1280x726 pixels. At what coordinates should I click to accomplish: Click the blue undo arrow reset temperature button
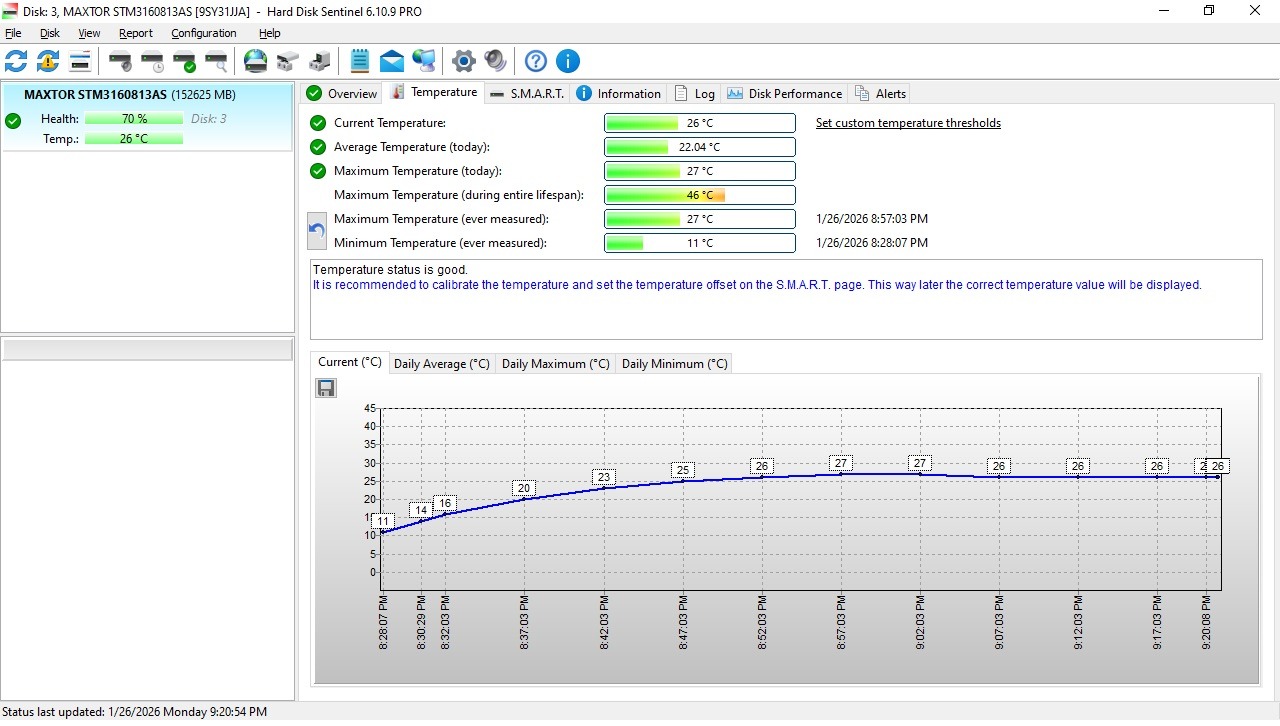(317, 231)
